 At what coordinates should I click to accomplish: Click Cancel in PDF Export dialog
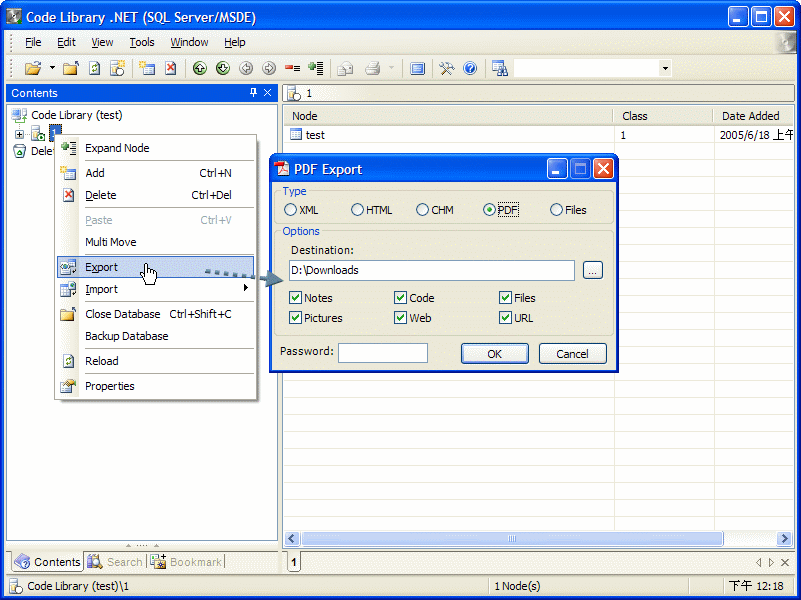coord(573,353)
